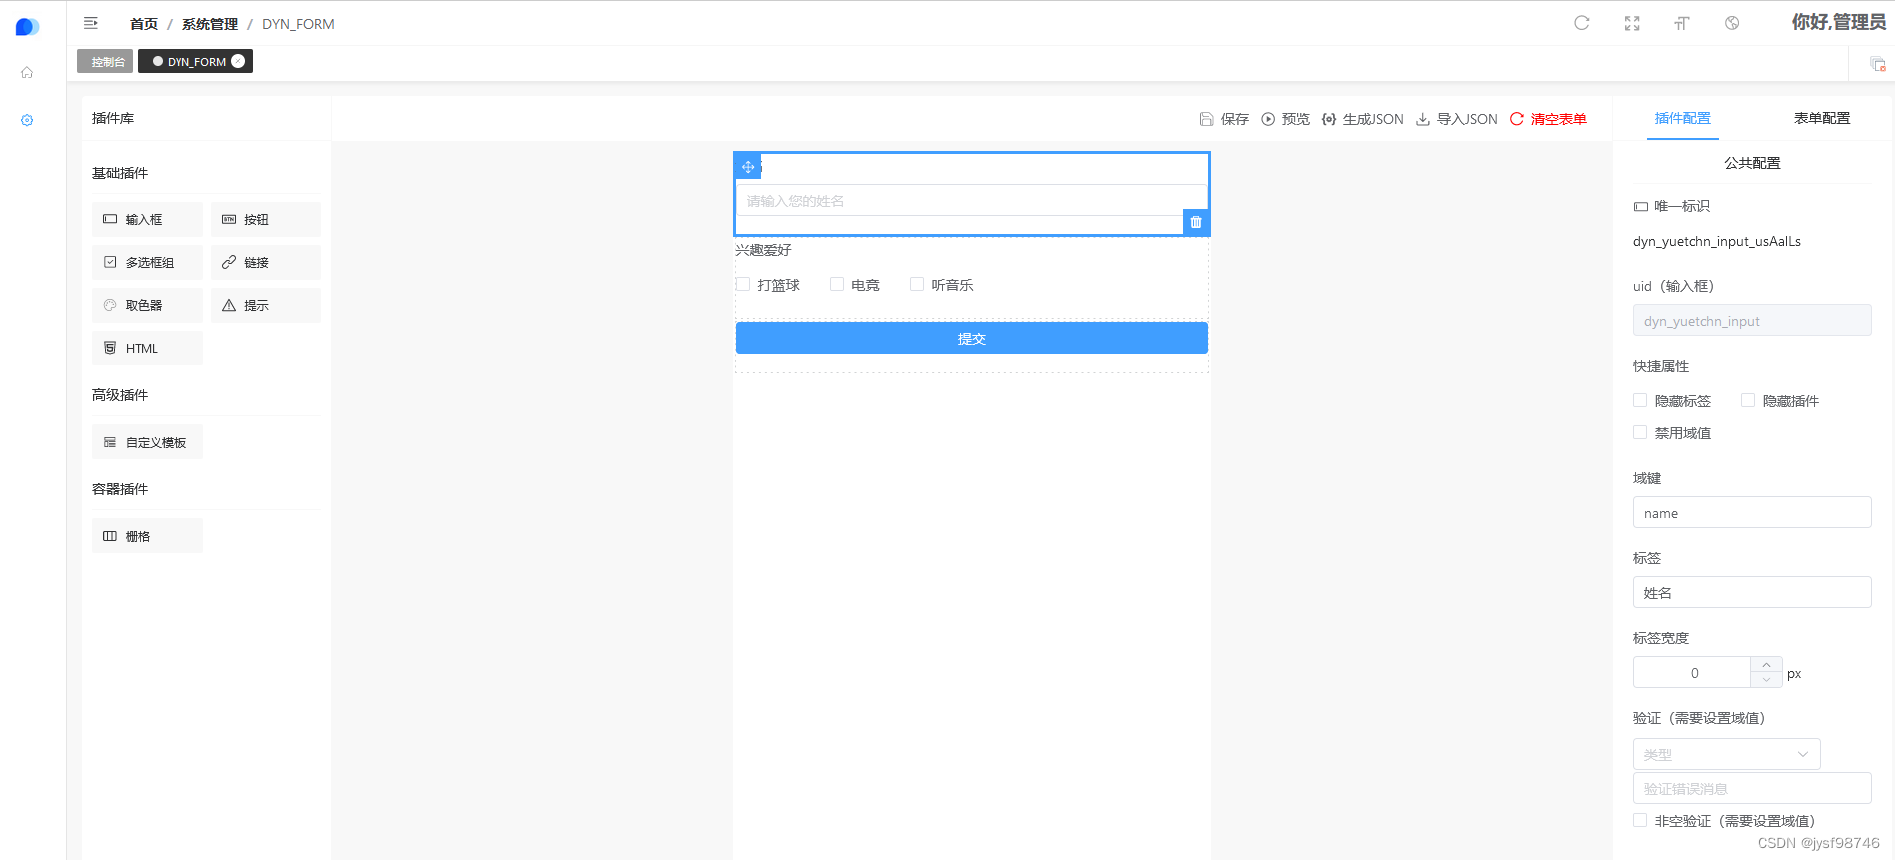
Task: Open the 控制台 tab
Action: point(105,61)
